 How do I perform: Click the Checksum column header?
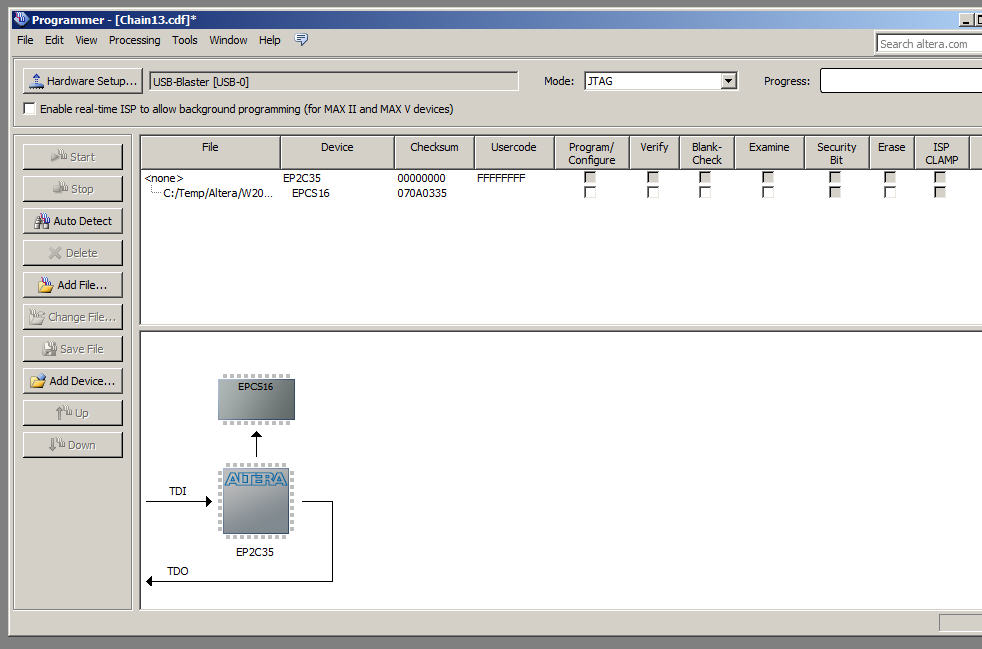tap(434, 153)
